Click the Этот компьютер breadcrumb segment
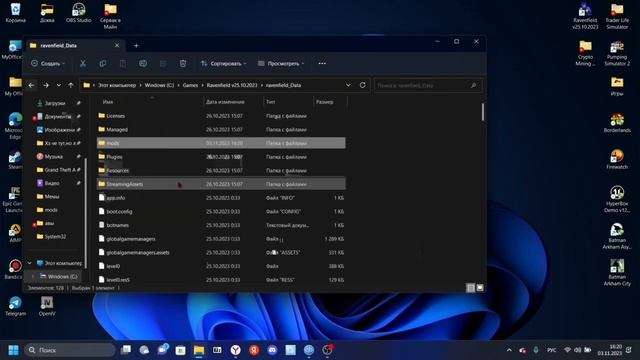Image resolution: width=640 pixels, height=360 pixels. [117, 85]
